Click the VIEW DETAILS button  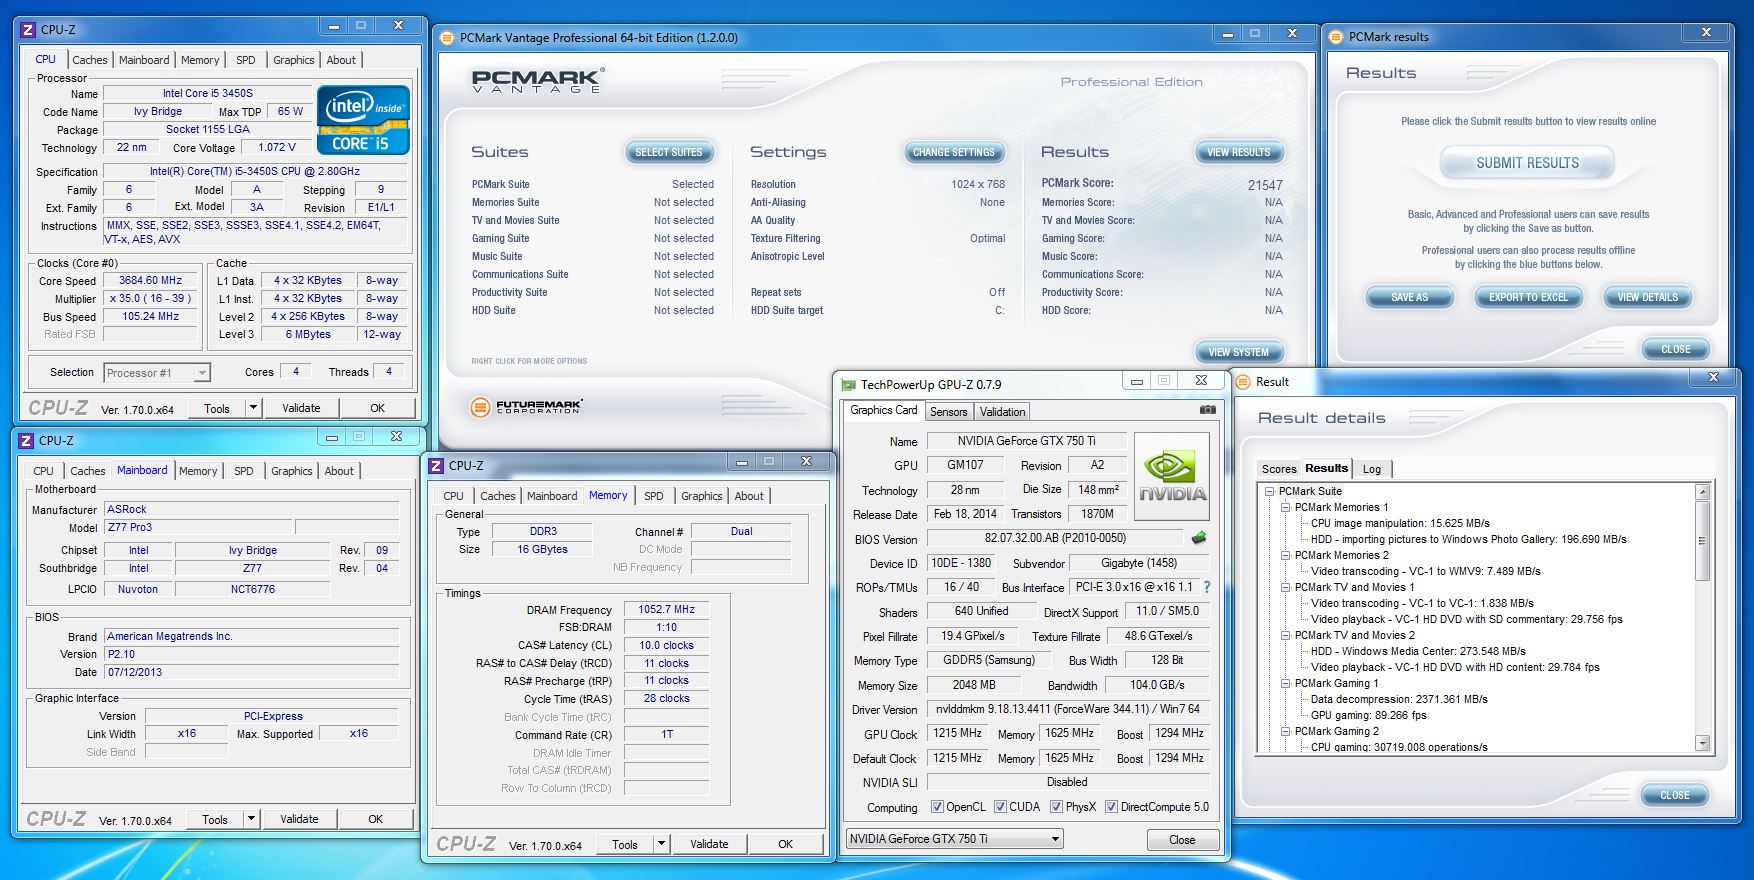pos(1647,297)
